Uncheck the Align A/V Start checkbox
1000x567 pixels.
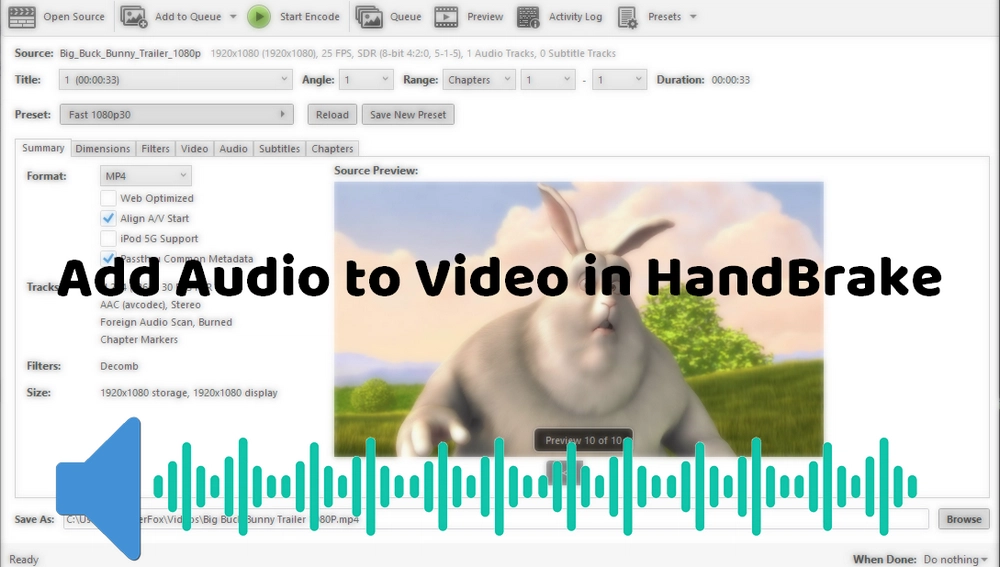pos(108,218)
